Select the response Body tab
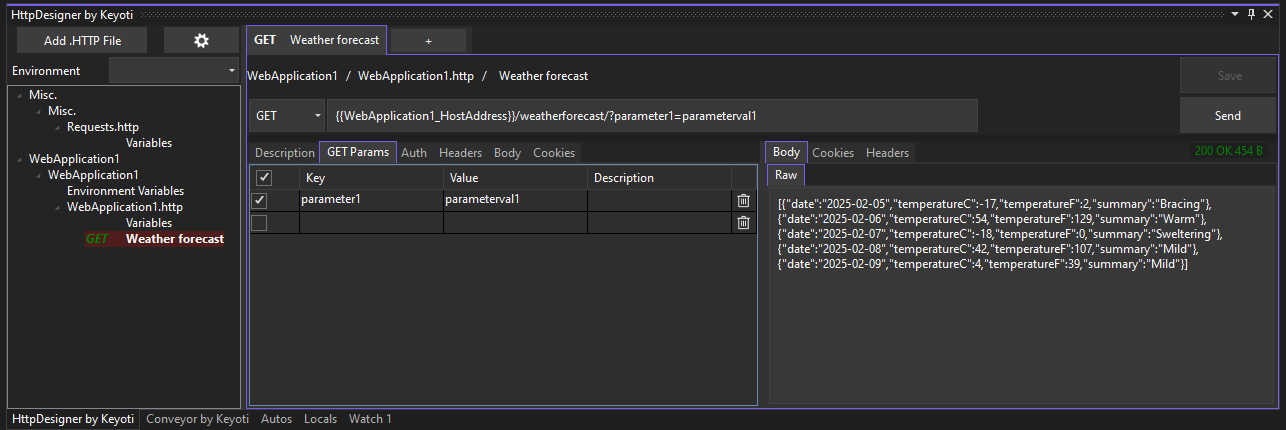1286x430 pixels. (x=786, y=152)
